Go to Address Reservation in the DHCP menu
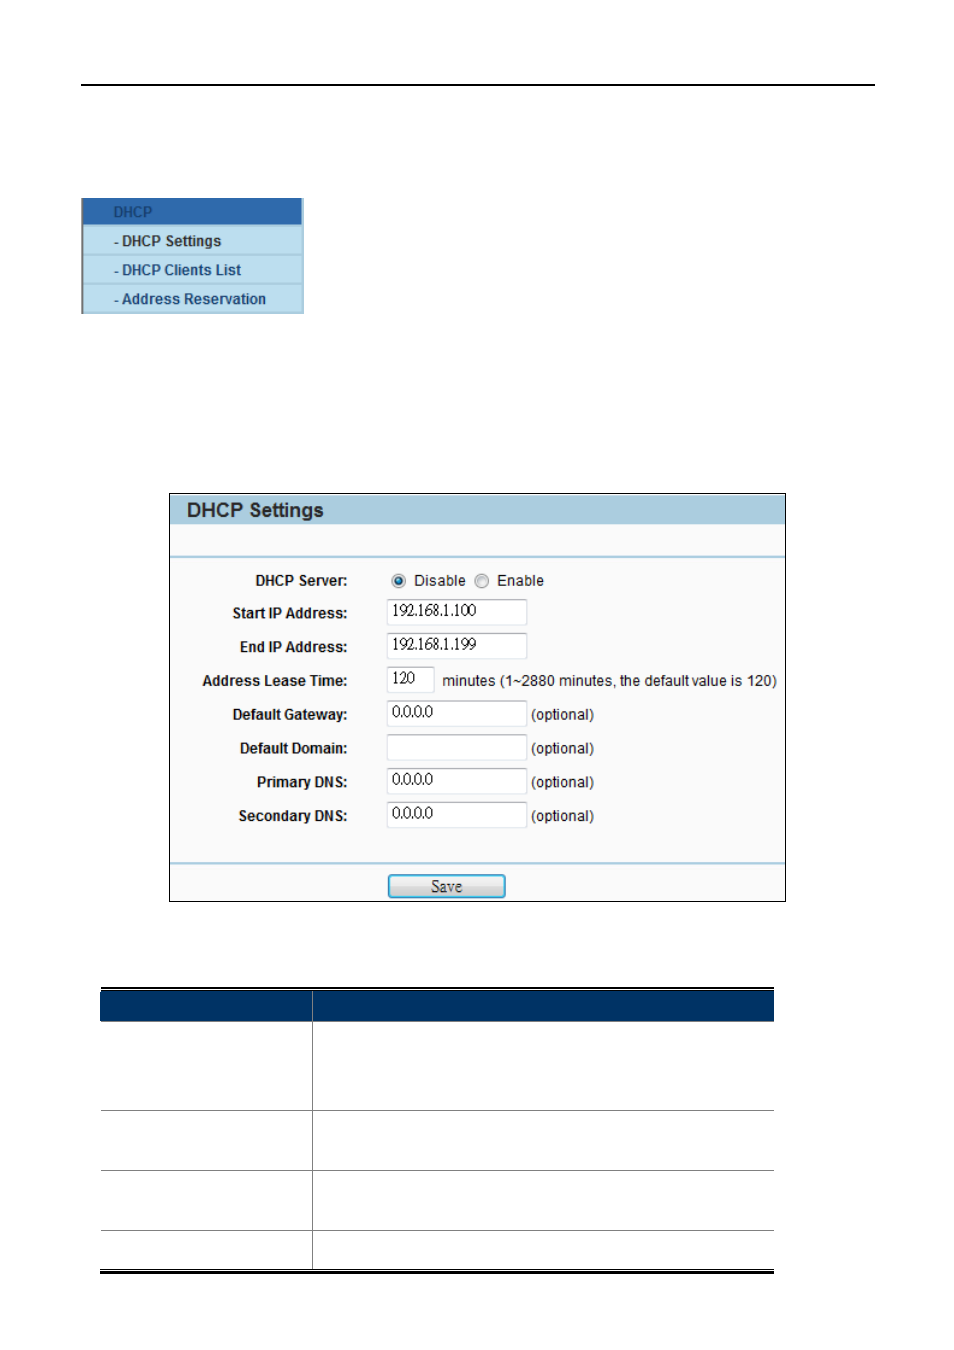The height and width of the screenshot is (1350, 954). click(193, 299)
